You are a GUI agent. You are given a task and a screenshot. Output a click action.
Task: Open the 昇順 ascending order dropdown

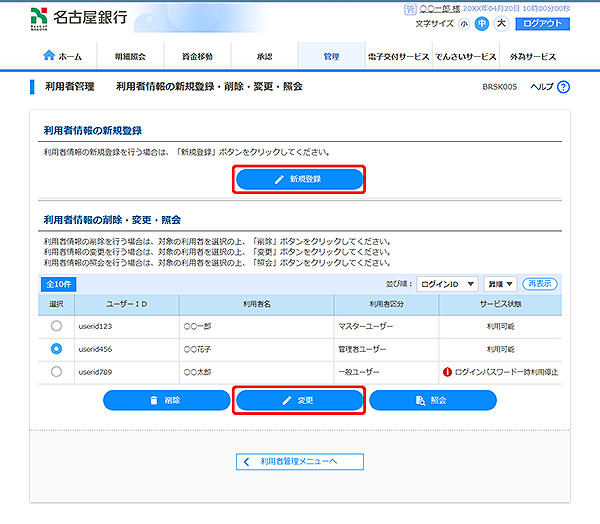point(502,284)
